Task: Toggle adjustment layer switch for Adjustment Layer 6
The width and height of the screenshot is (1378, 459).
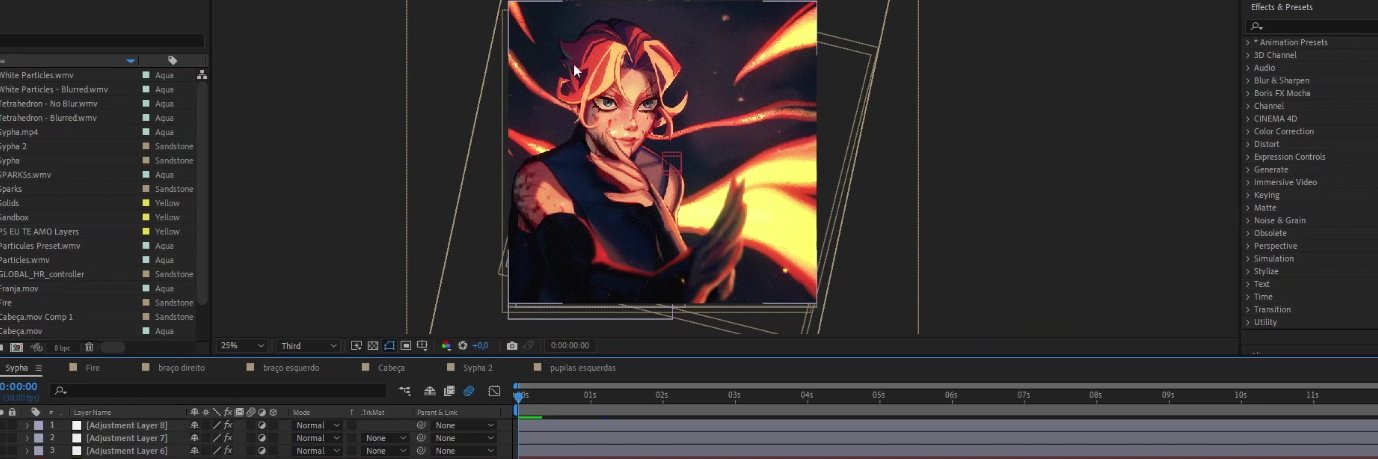Action: click(x=262, y=451)
